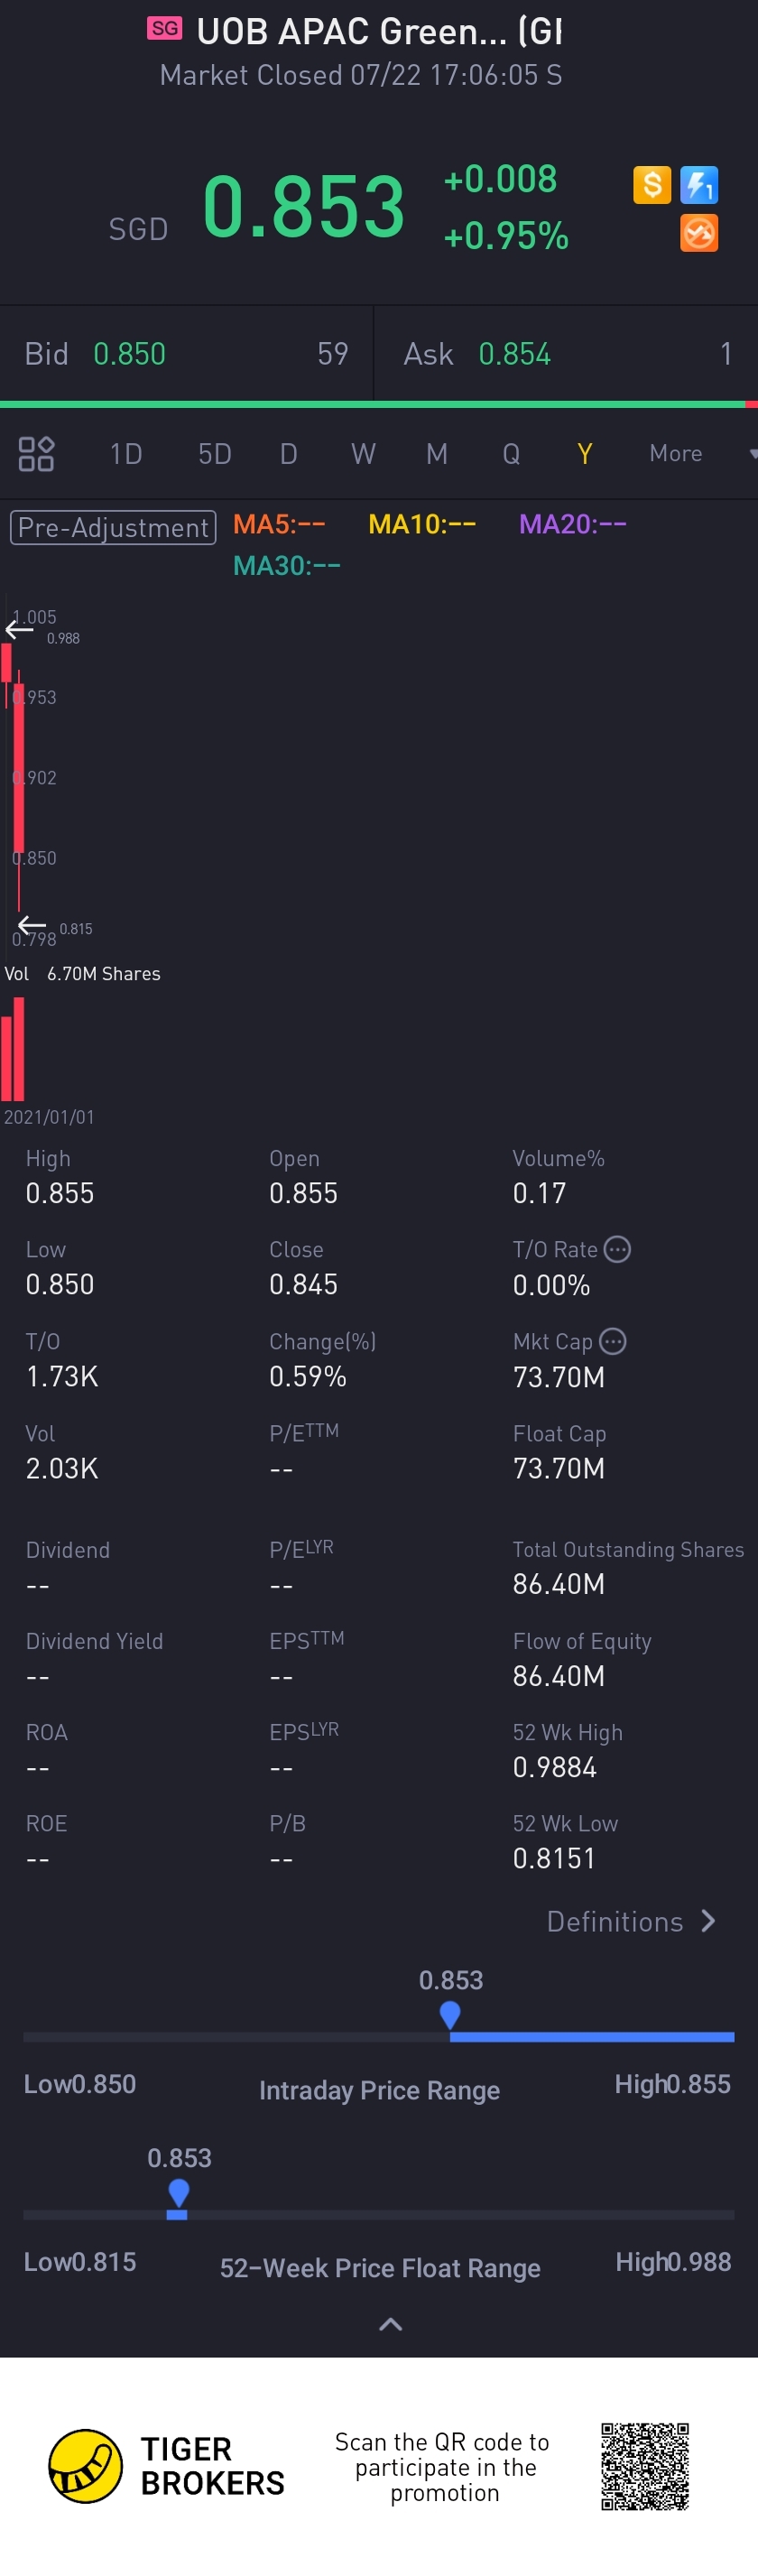Tap the promotion QR code
Screen dimensions: 758x2576
pos(645,2466)
